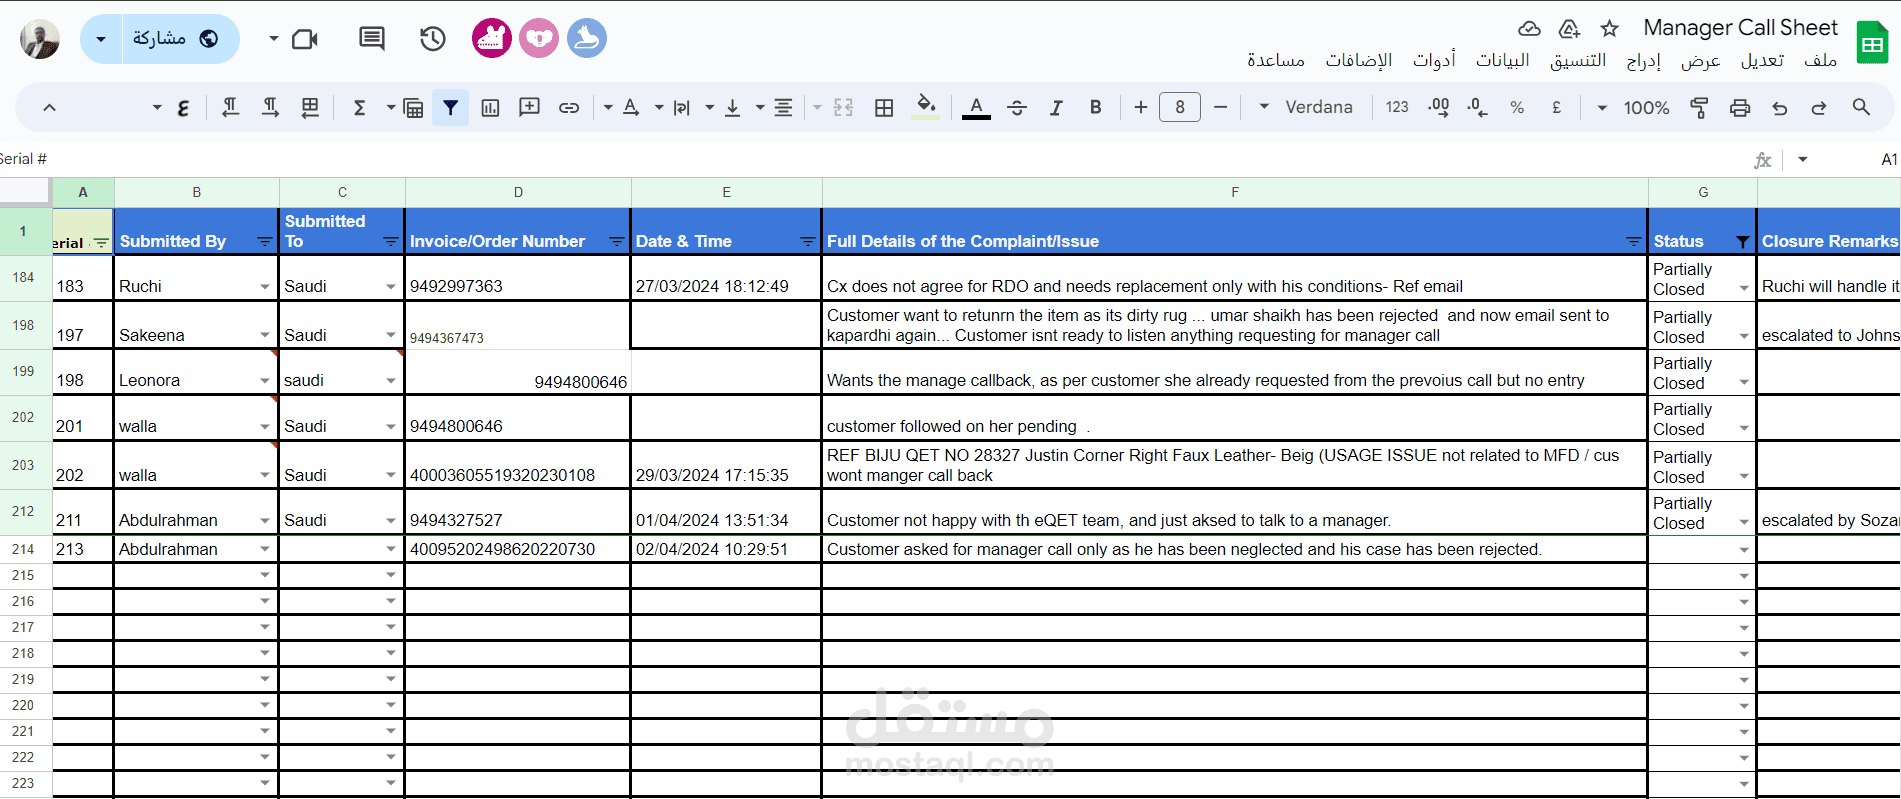Insert a chart
1901x799 pixels.
tap(490, 107)
